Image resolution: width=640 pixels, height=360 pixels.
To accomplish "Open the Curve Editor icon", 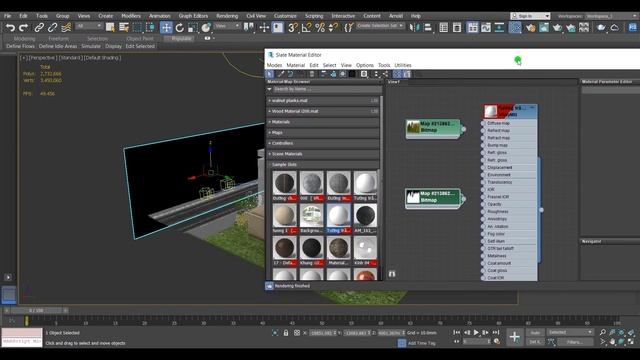I will (x=486, y=27).
